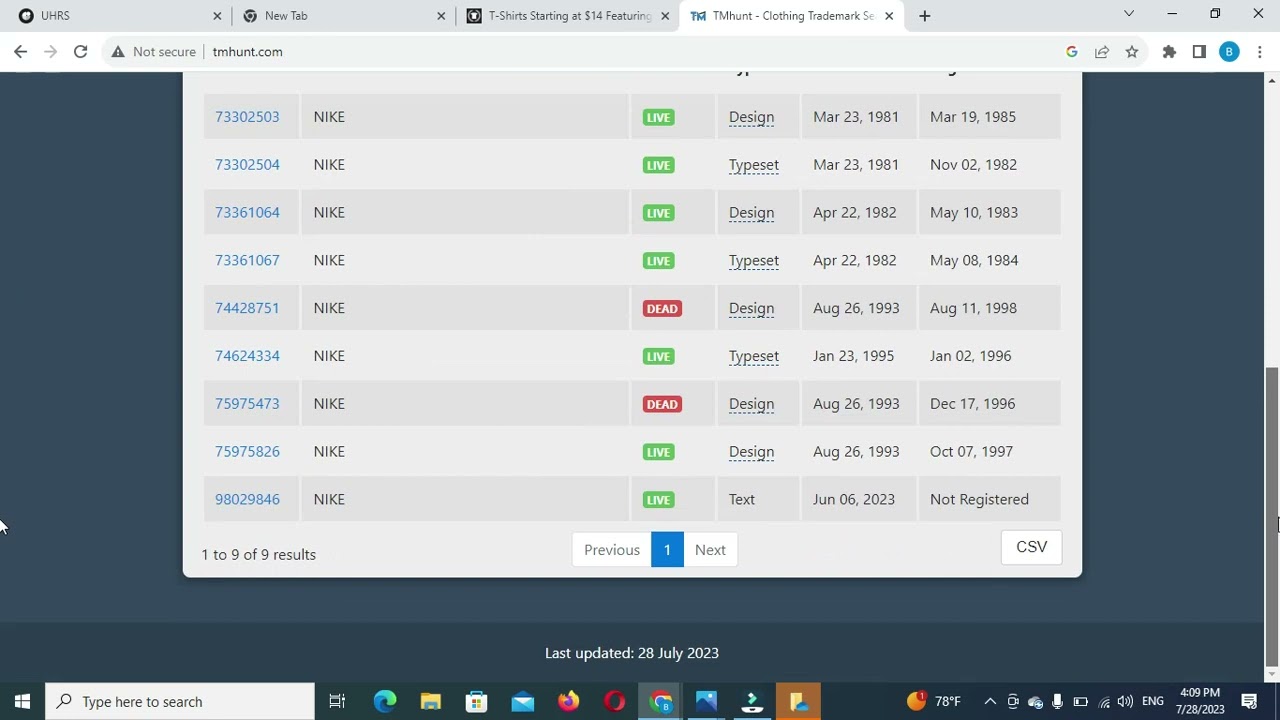1280x720 pixels.
Task: Open the weather widget showing 78°F
Action: (x=934, y=701)
